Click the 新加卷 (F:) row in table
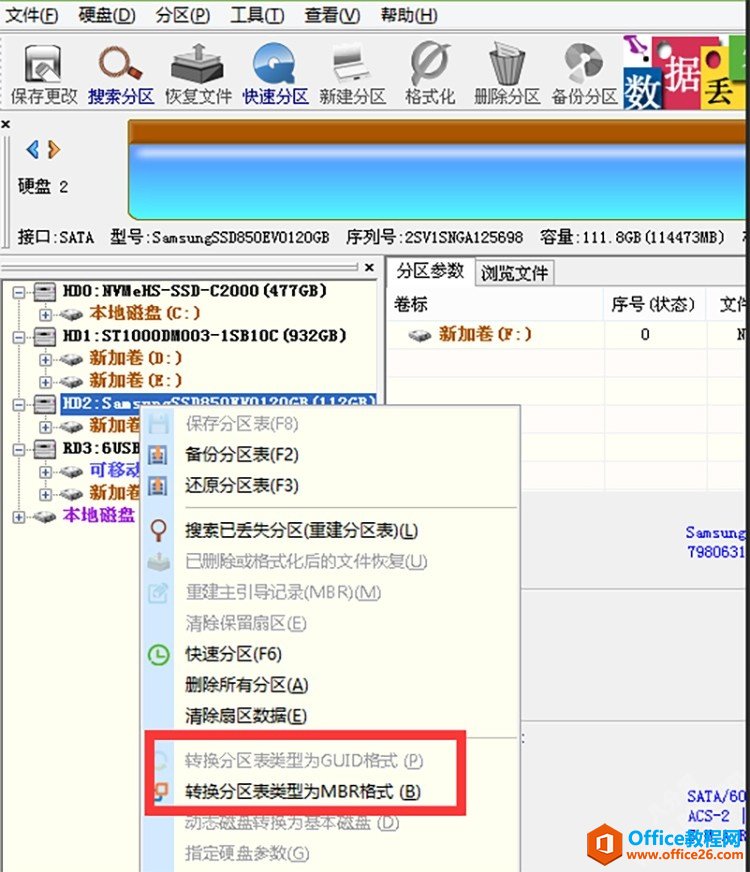Image resolution: width=750 pixels, height=872 pixels. 566,334
